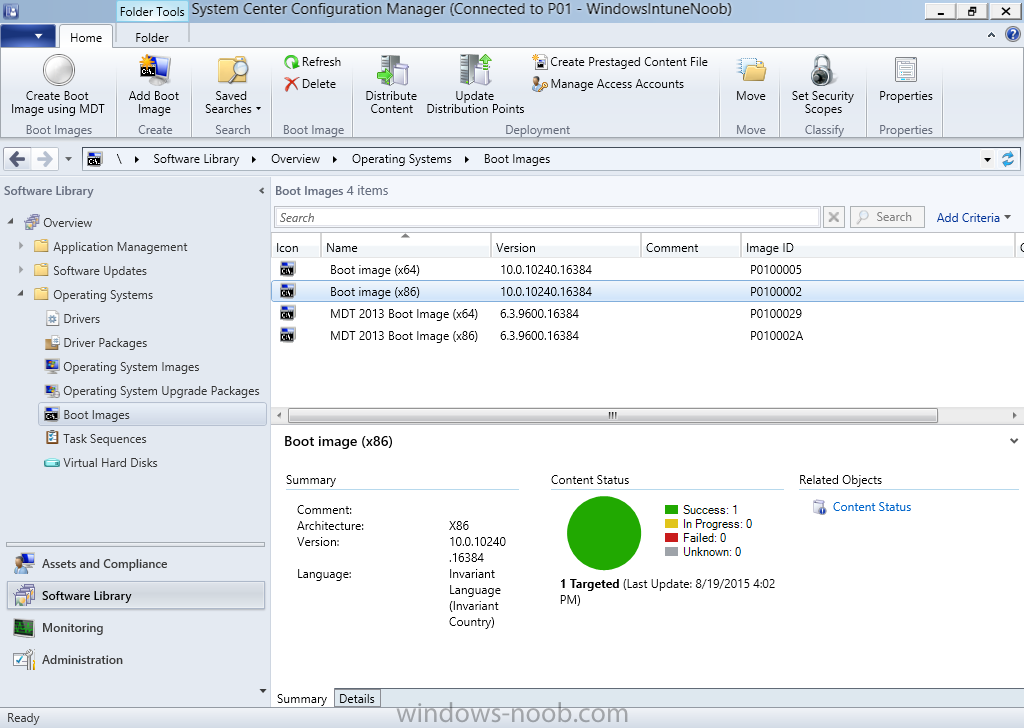Click the green Content Status pie chart
Image resolution: width=1024 pixels, height=728 pixels.
pyautogui.click(x=604, y=533)
